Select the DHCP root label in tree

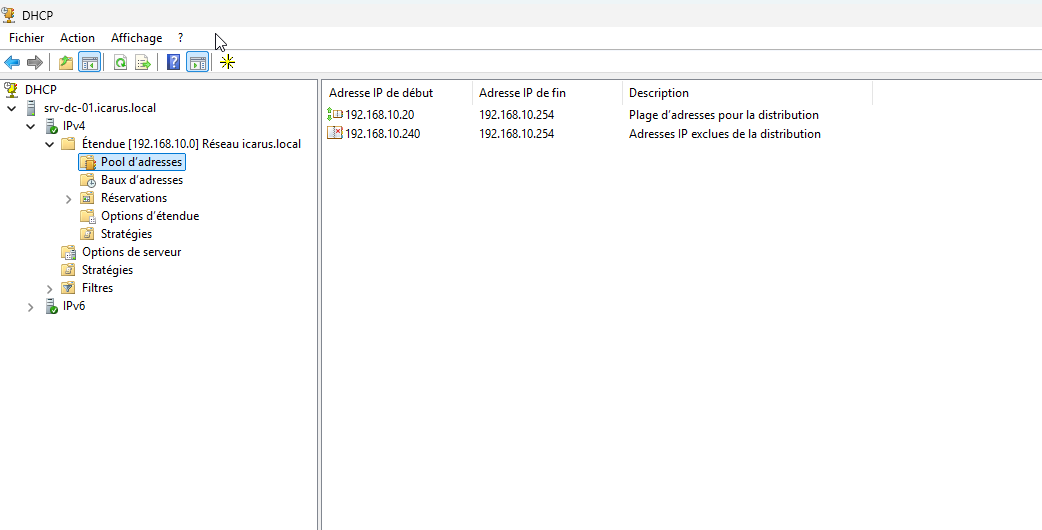pyautogui.click(x=41, y=89)
